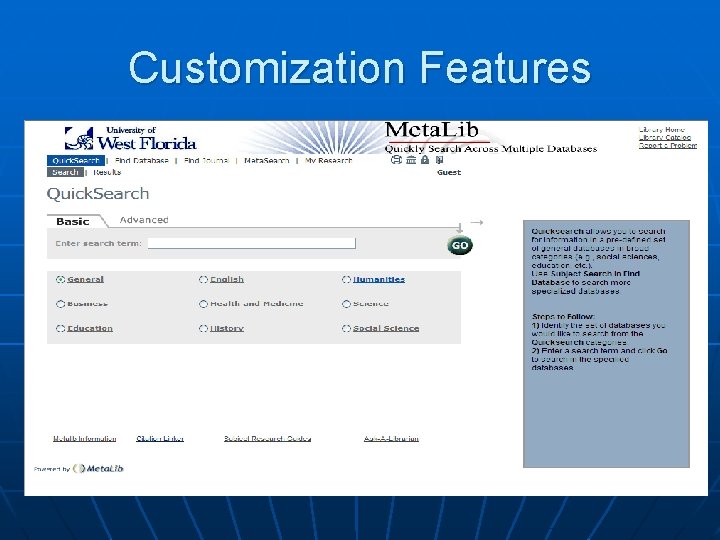Select the Business category radio button
The image size is (720, 540).
point(60,304)
